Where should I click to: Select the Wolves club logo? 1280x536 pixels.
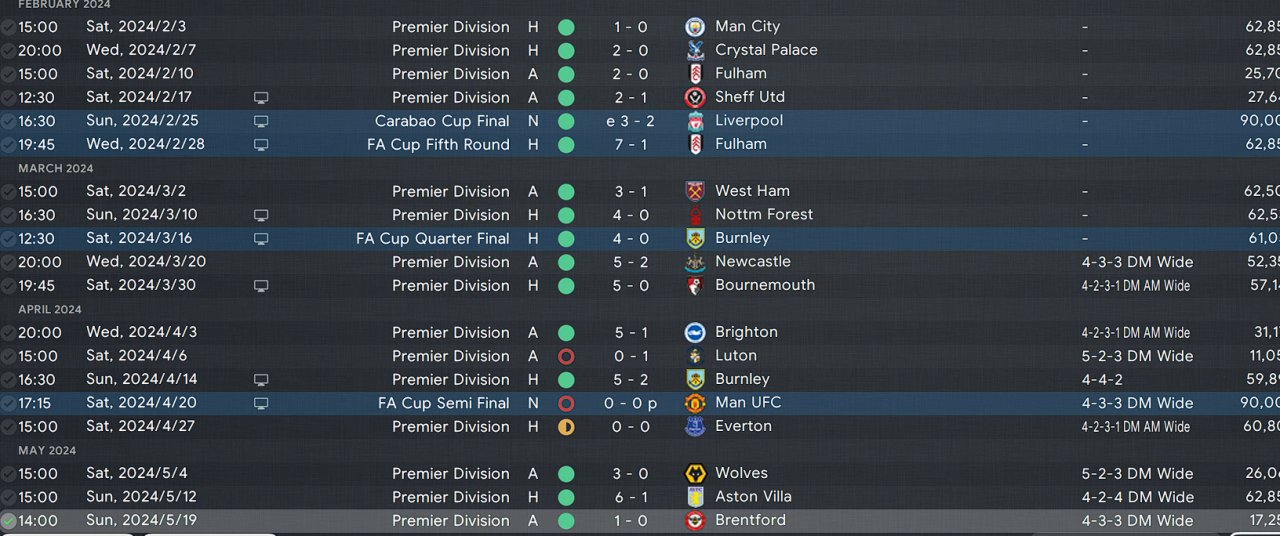(694, 473)
